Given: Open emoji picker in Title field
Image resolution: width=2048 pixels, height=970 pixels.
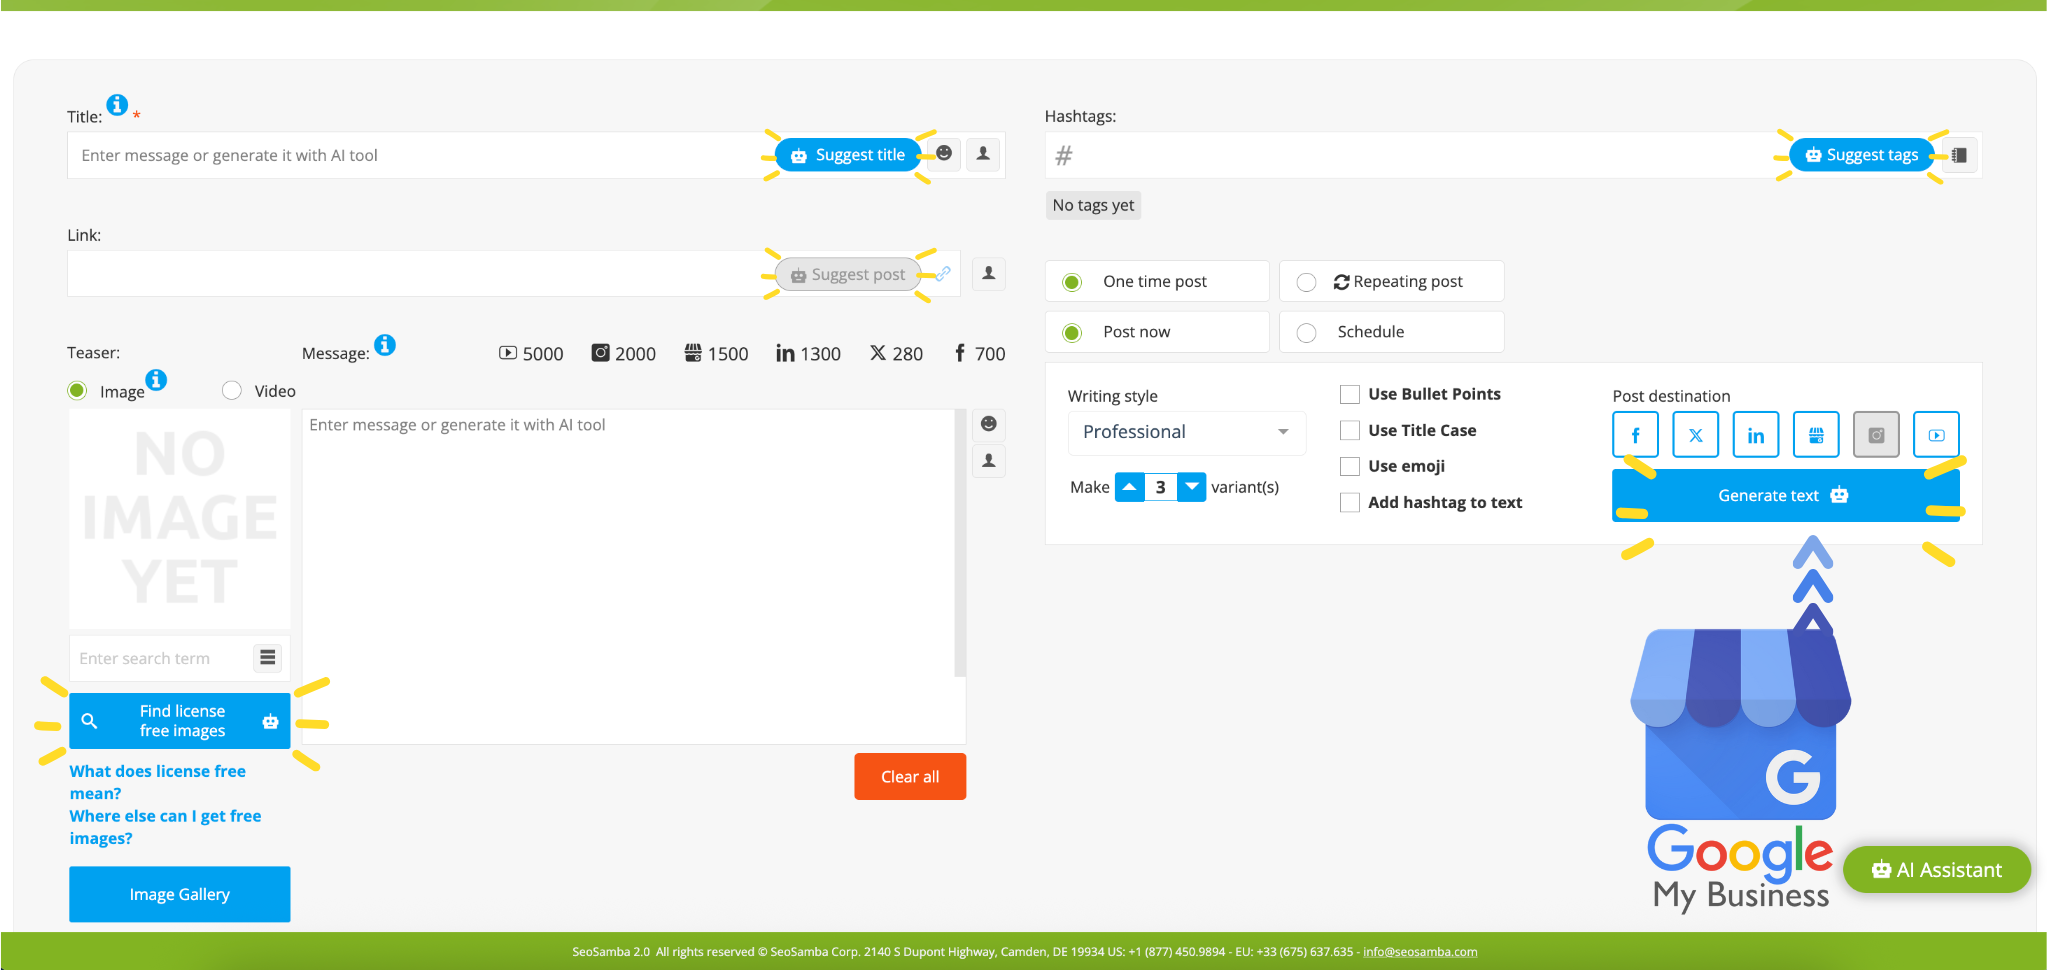Looking at the screenshot, I should coord(944,154).
